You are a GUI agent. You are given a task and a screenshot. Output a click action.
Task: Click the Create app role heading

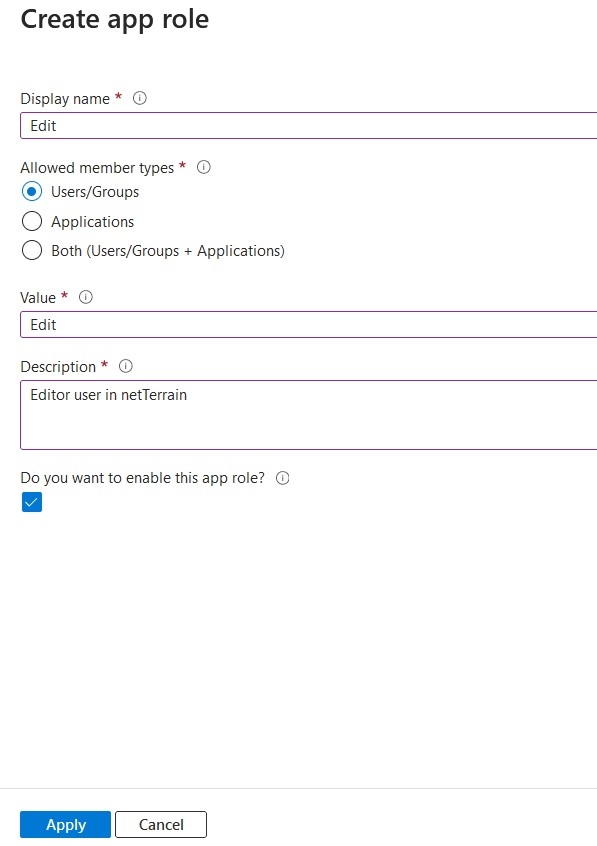(114, 19)
